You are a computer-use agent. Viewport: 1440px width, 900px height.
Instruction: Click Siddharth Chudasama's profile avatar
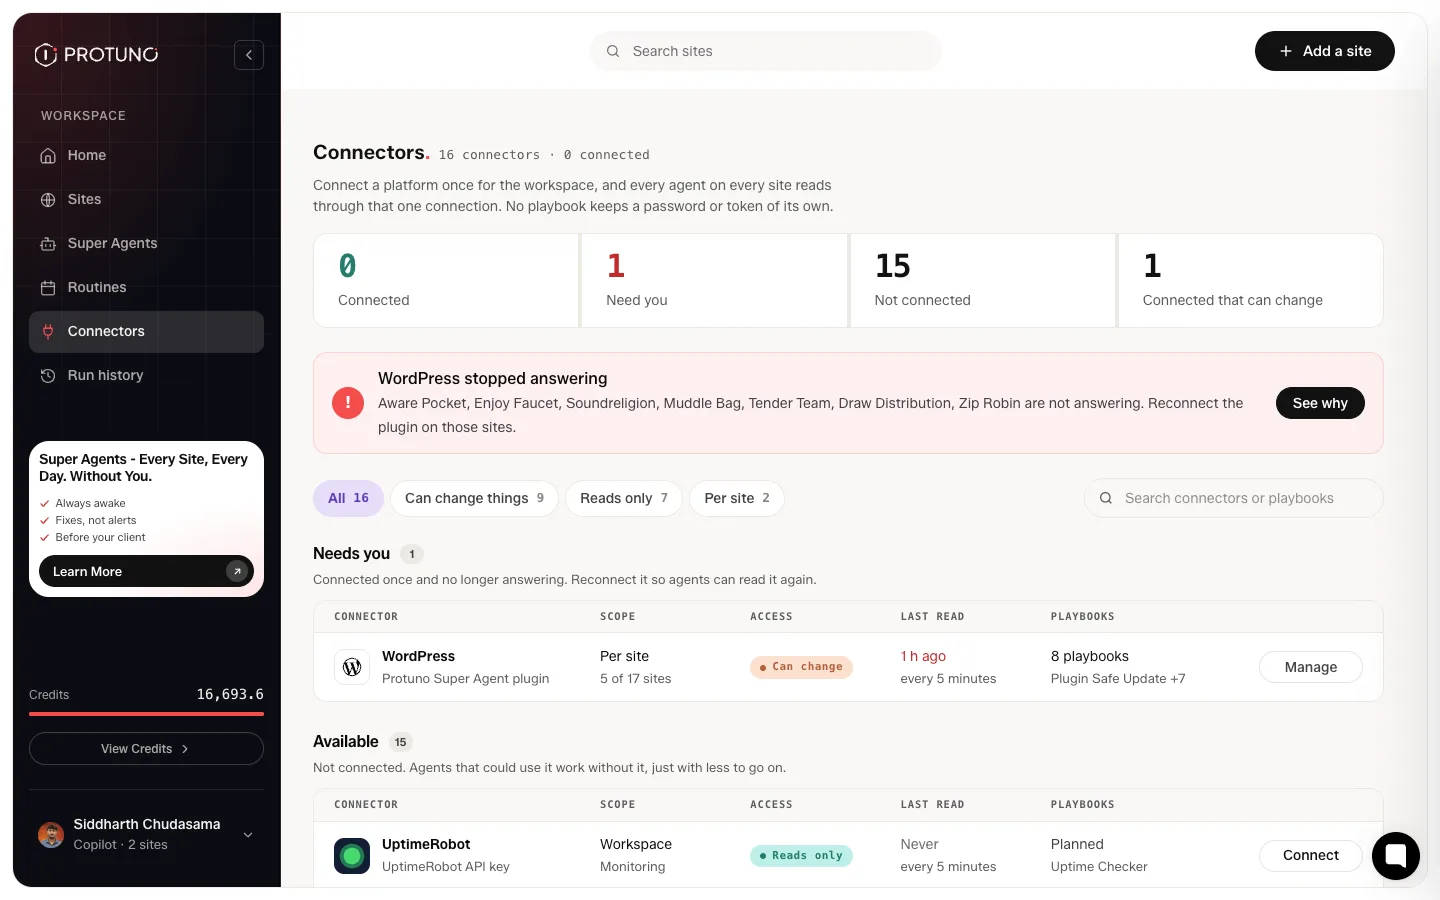(51, 835)
